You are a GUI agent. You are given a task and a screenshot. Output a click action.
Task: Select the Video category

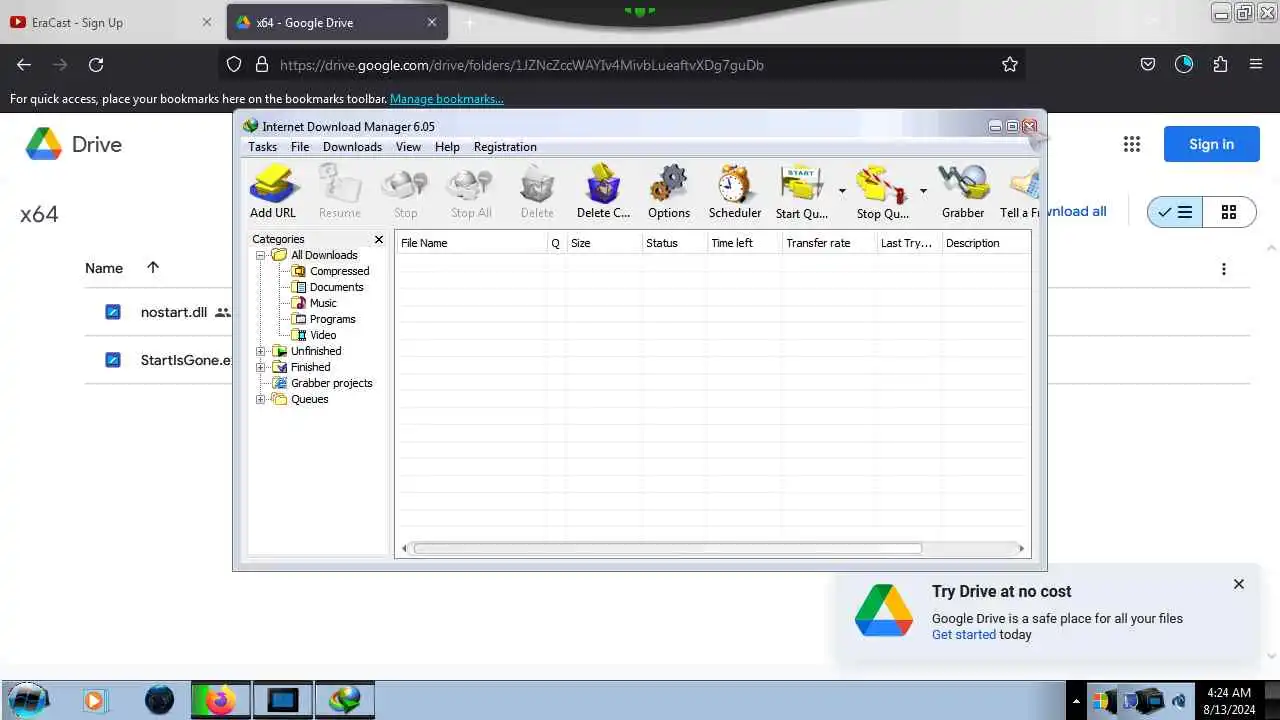323,335
